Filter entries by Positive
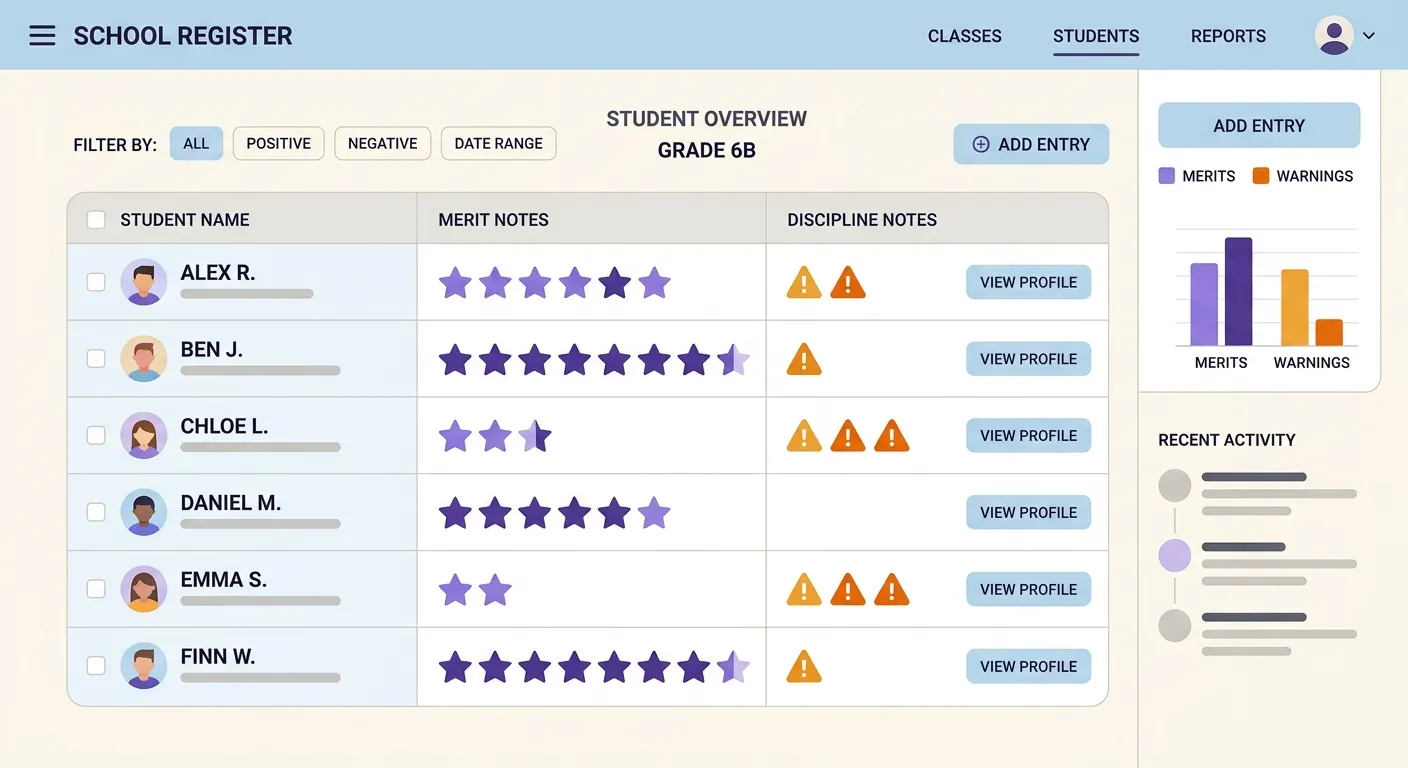Viewport: 1408px width, 768px height. (x=278, y=144)
